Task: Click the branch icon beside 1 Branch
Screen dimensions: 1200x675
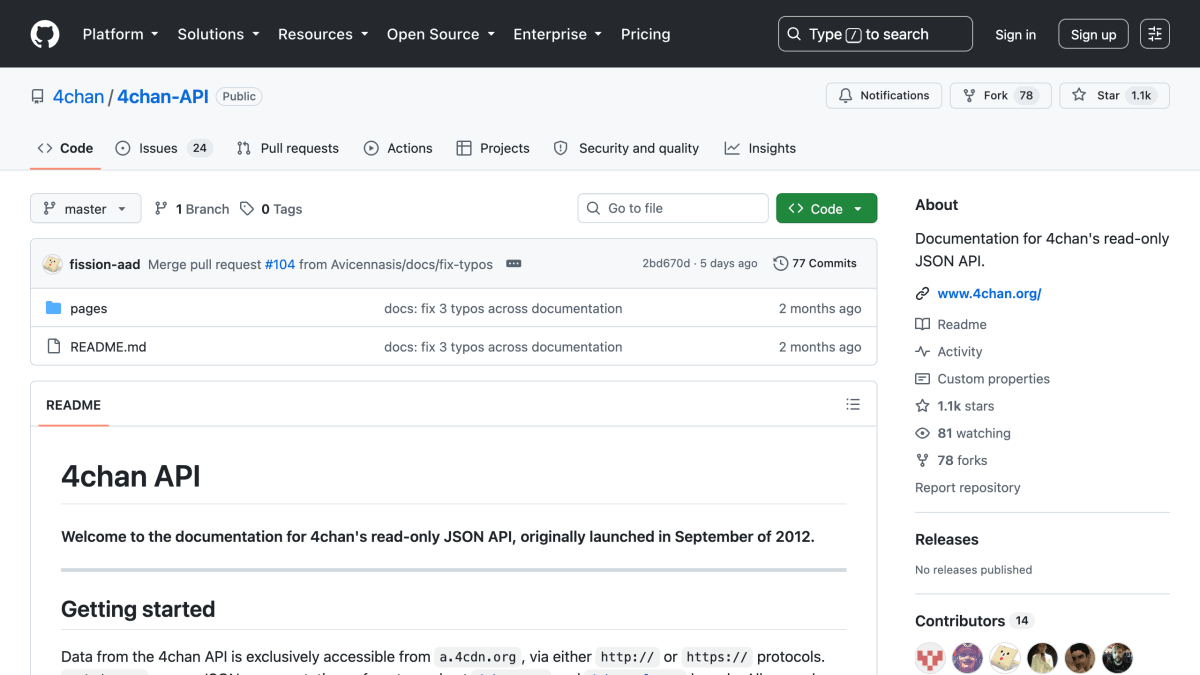Action: (161, 209)
